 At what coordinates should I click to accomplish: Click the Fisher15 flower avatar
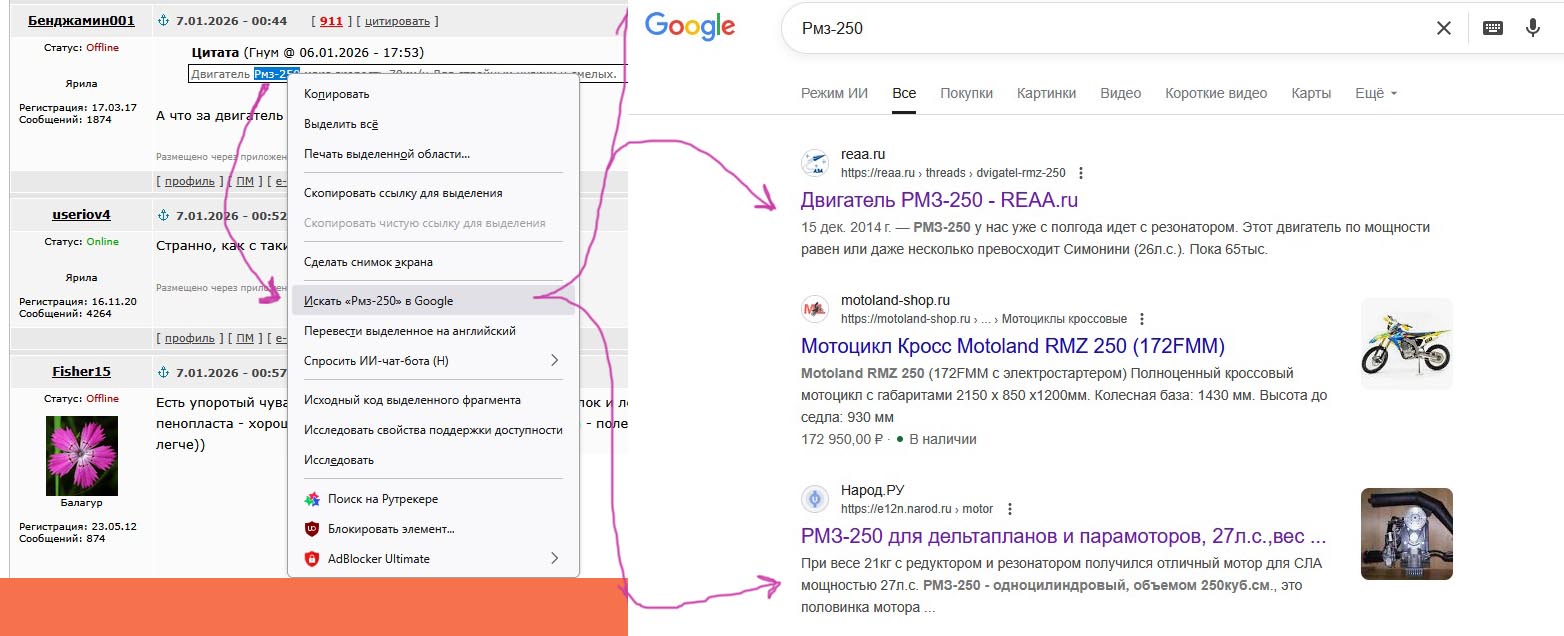pos(82,455)
